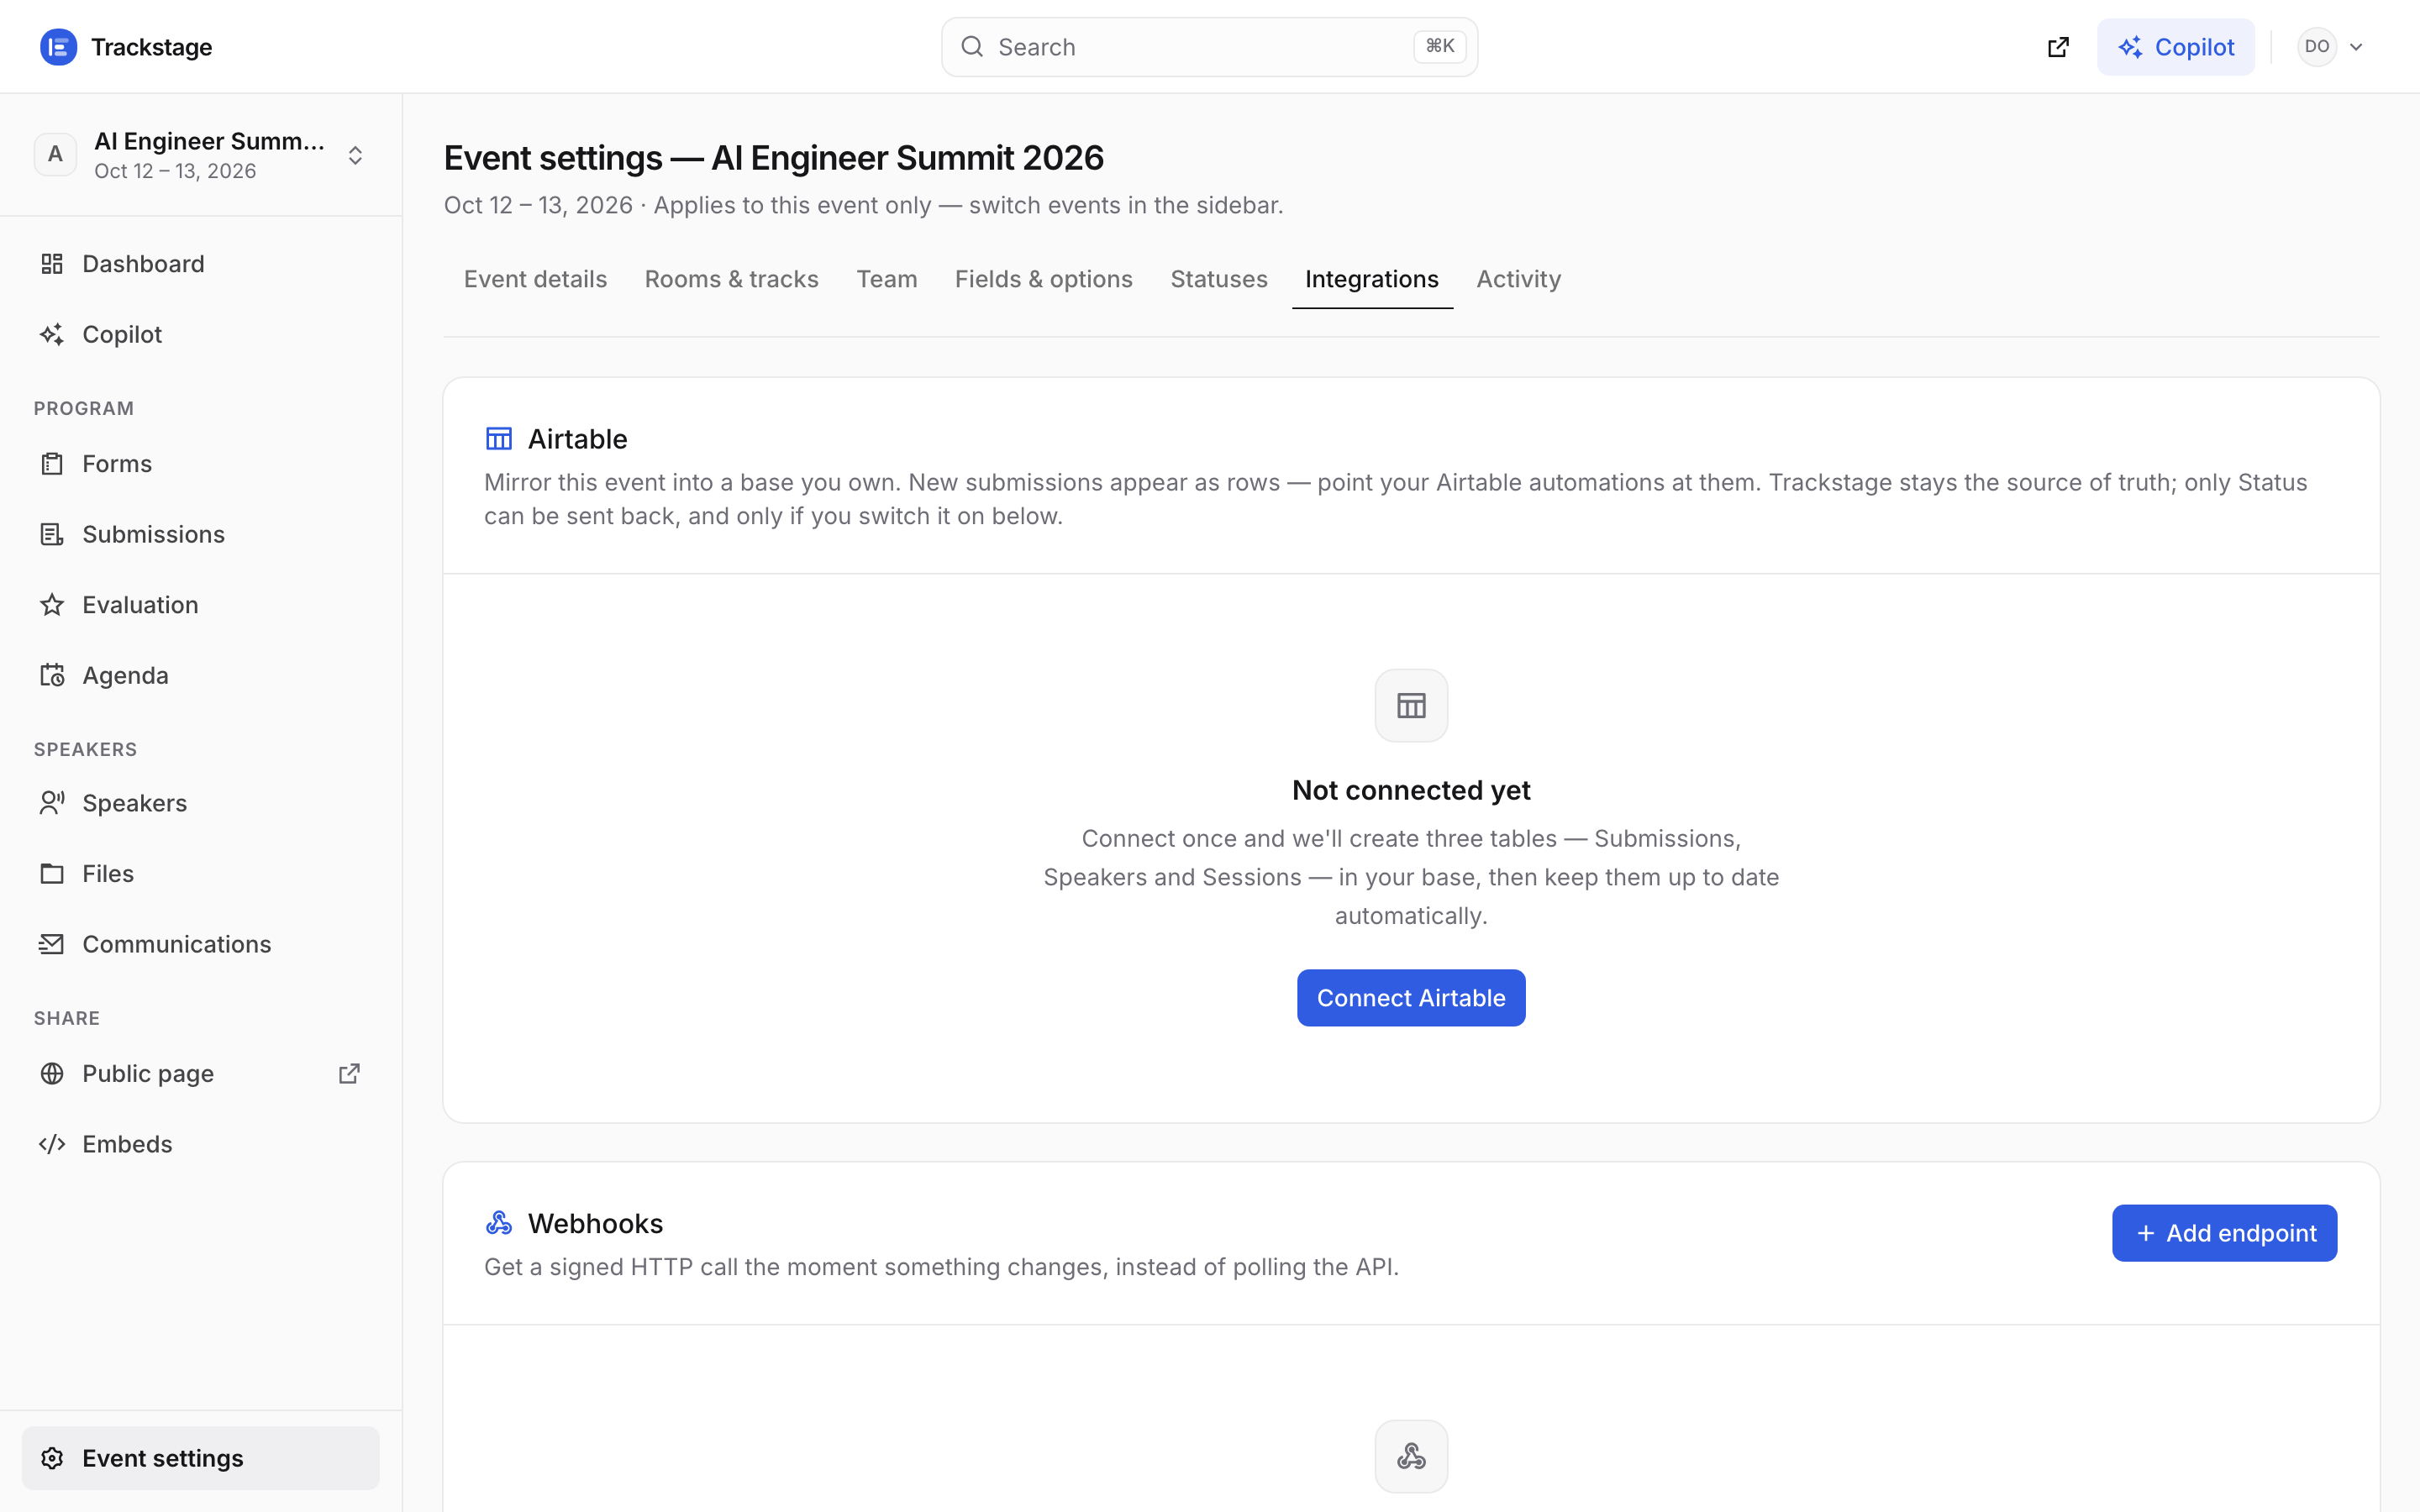Click the 'Event settings — AI Engineer Summit 2026' title
Viewport: 2420px width, 1512px height.
click(773, 158)
